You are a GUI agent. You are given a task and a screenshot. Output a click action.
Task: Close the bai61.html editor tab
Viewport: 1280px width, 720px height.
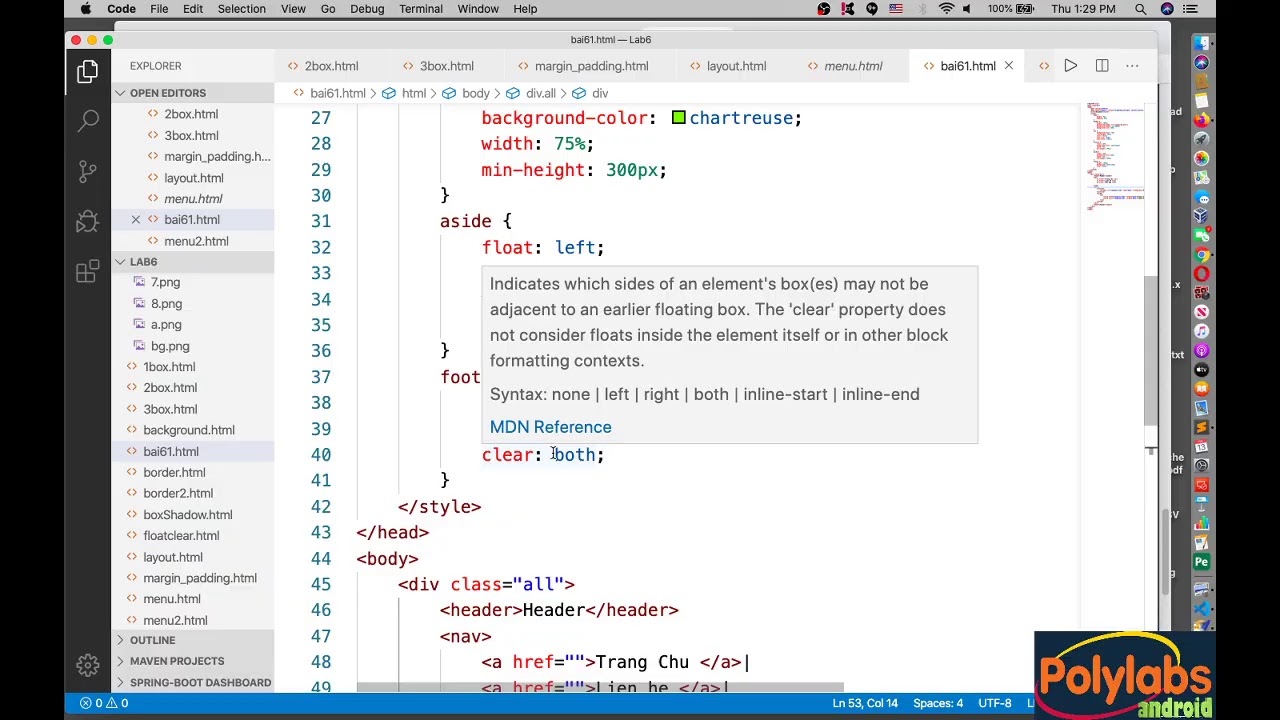pyautogui.click(x=1009, y=66)
